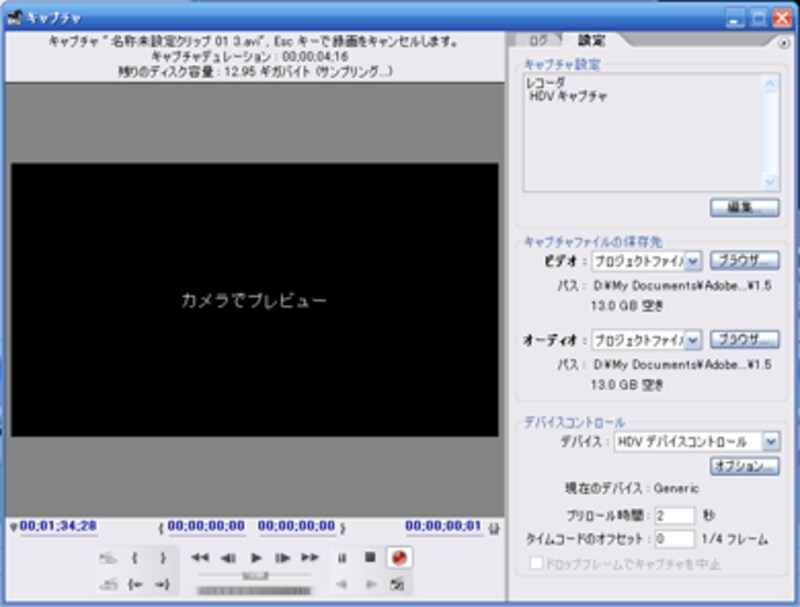
Task: Go to In point icon
Action: [x=135, y=585]
